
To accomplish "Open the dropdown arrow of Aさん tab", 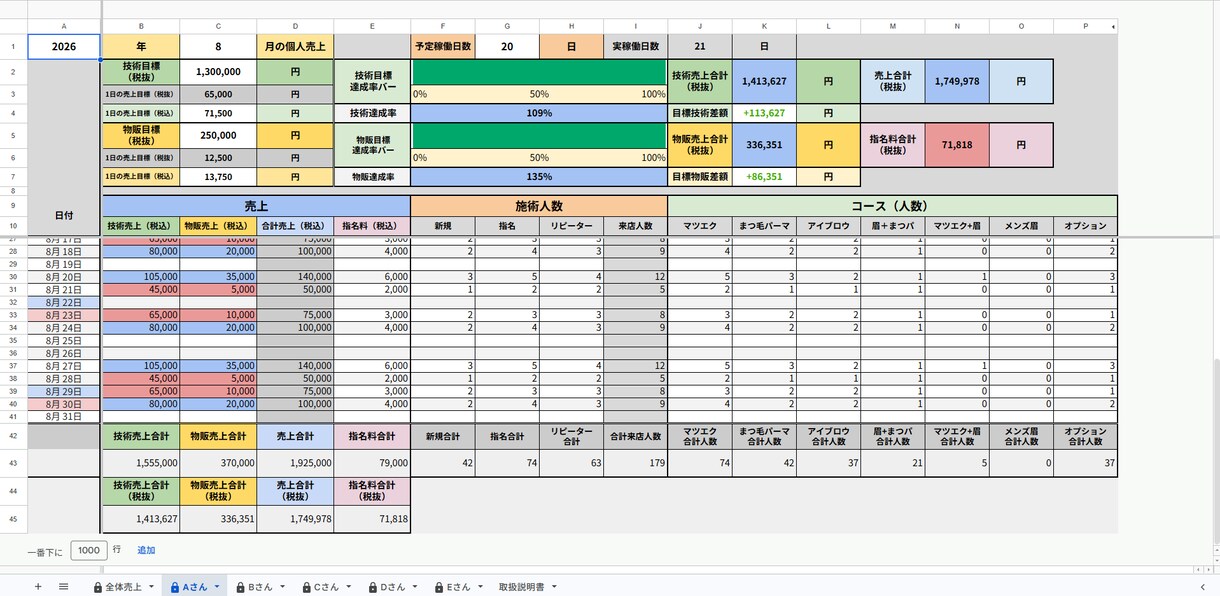I will click(x=216, y=587).
